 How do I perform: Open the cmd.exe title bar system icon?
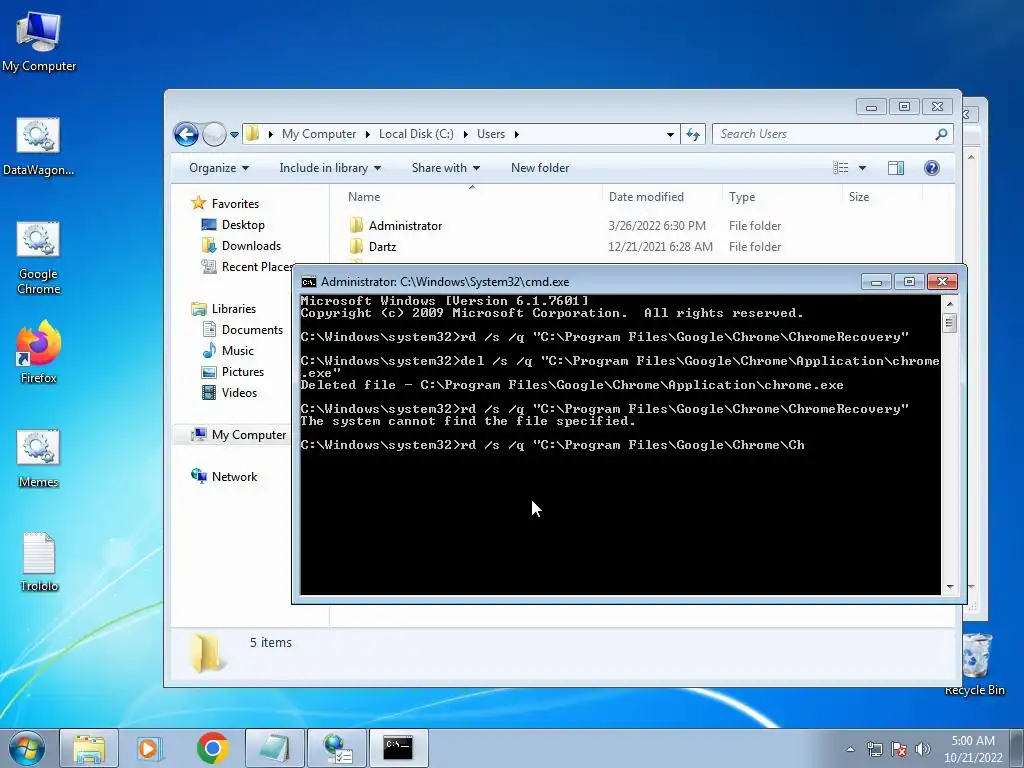pyautogui.click(x=309, y=282)
